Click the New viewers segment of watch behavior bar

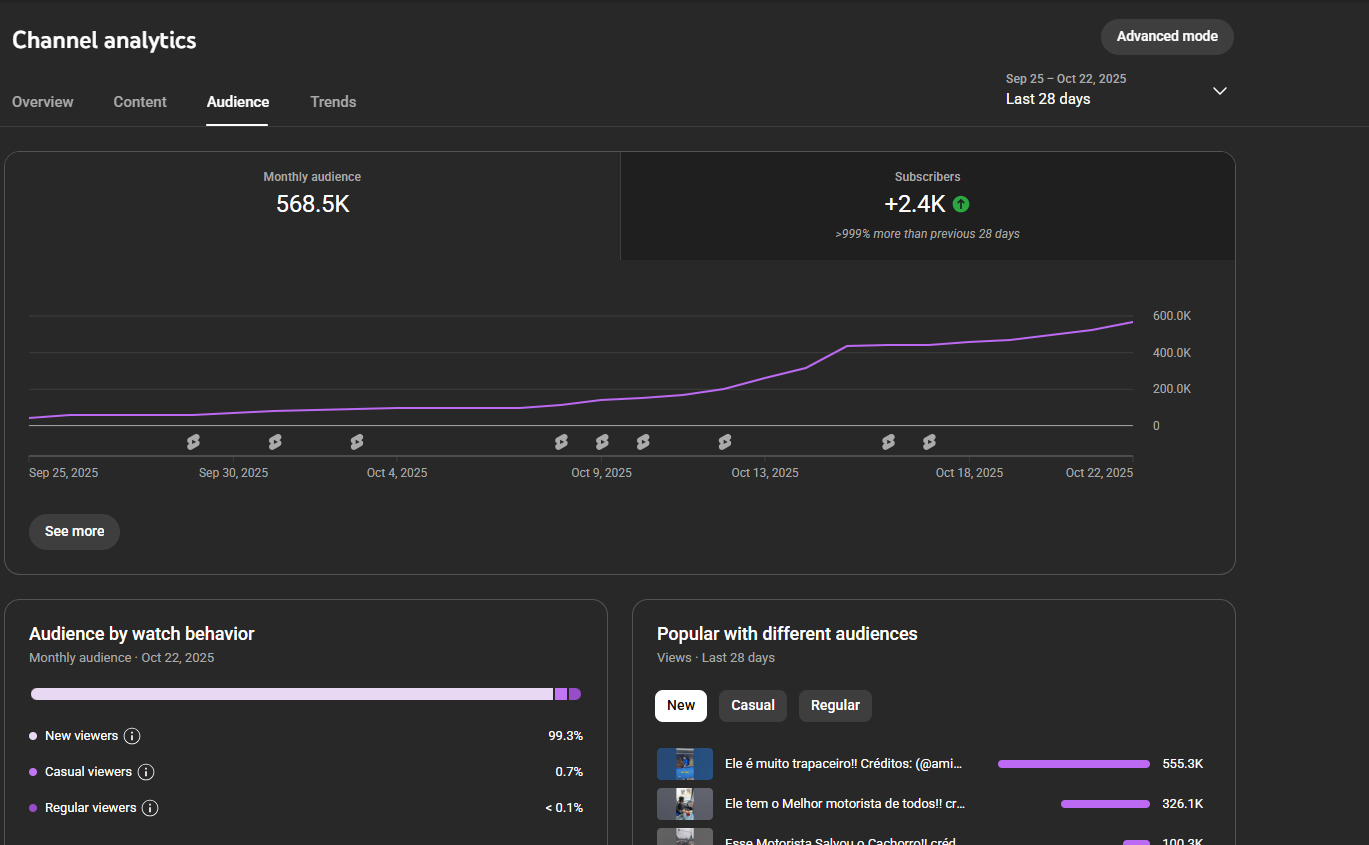(291, 694)
